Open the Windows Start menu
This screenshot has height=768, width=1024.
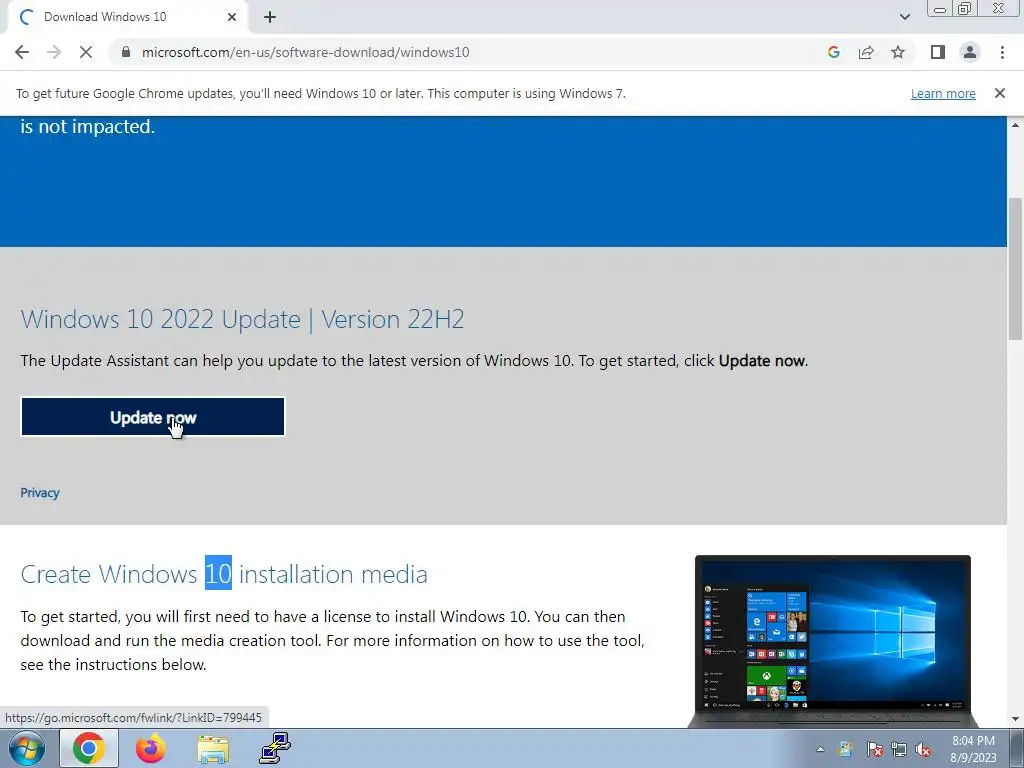(26, 748)
